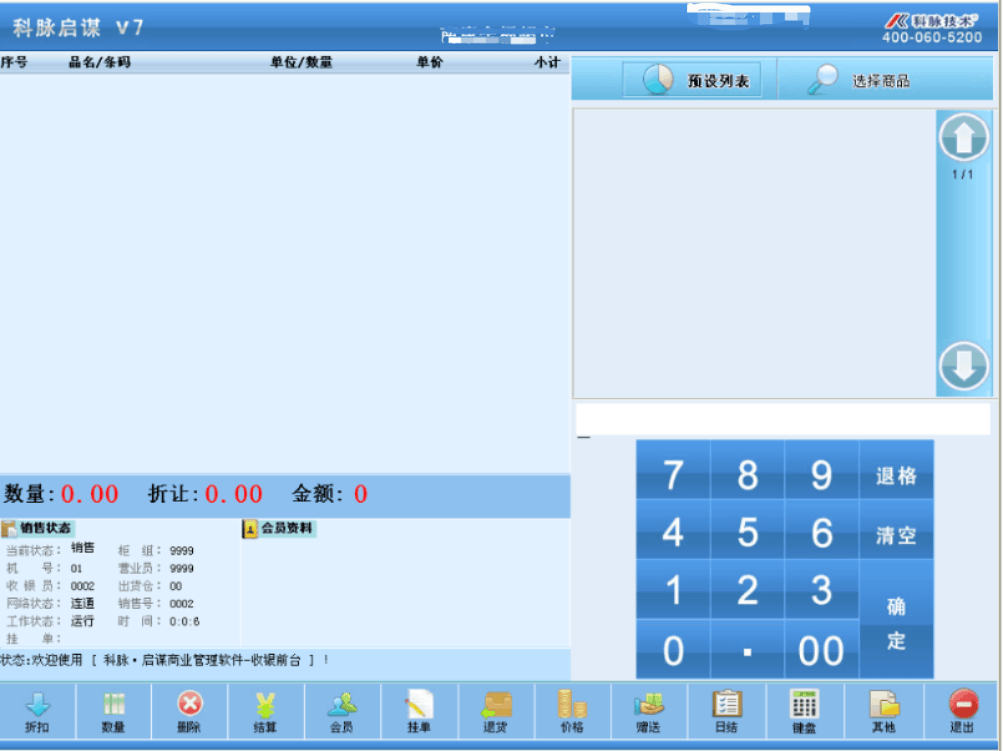
Task: Tap keypad digit 4
Action: (673, 529)
